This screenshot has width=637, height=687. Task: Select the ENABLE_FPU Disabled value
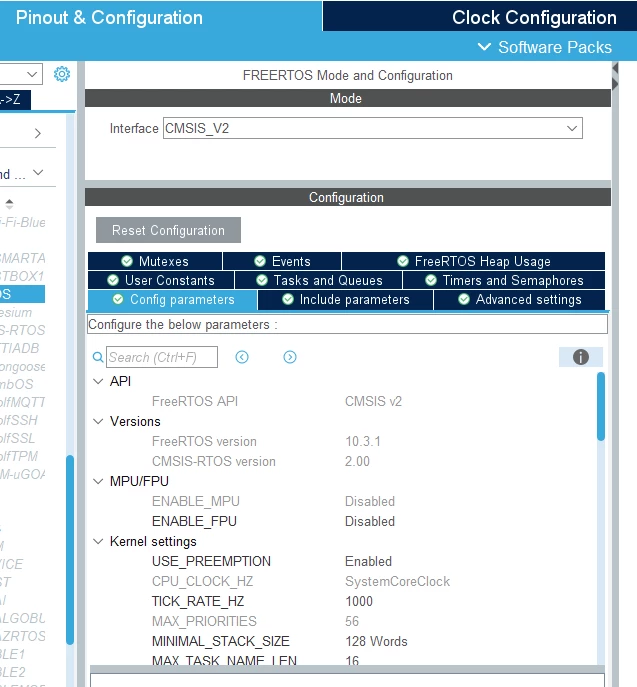[x=370, y=521]
